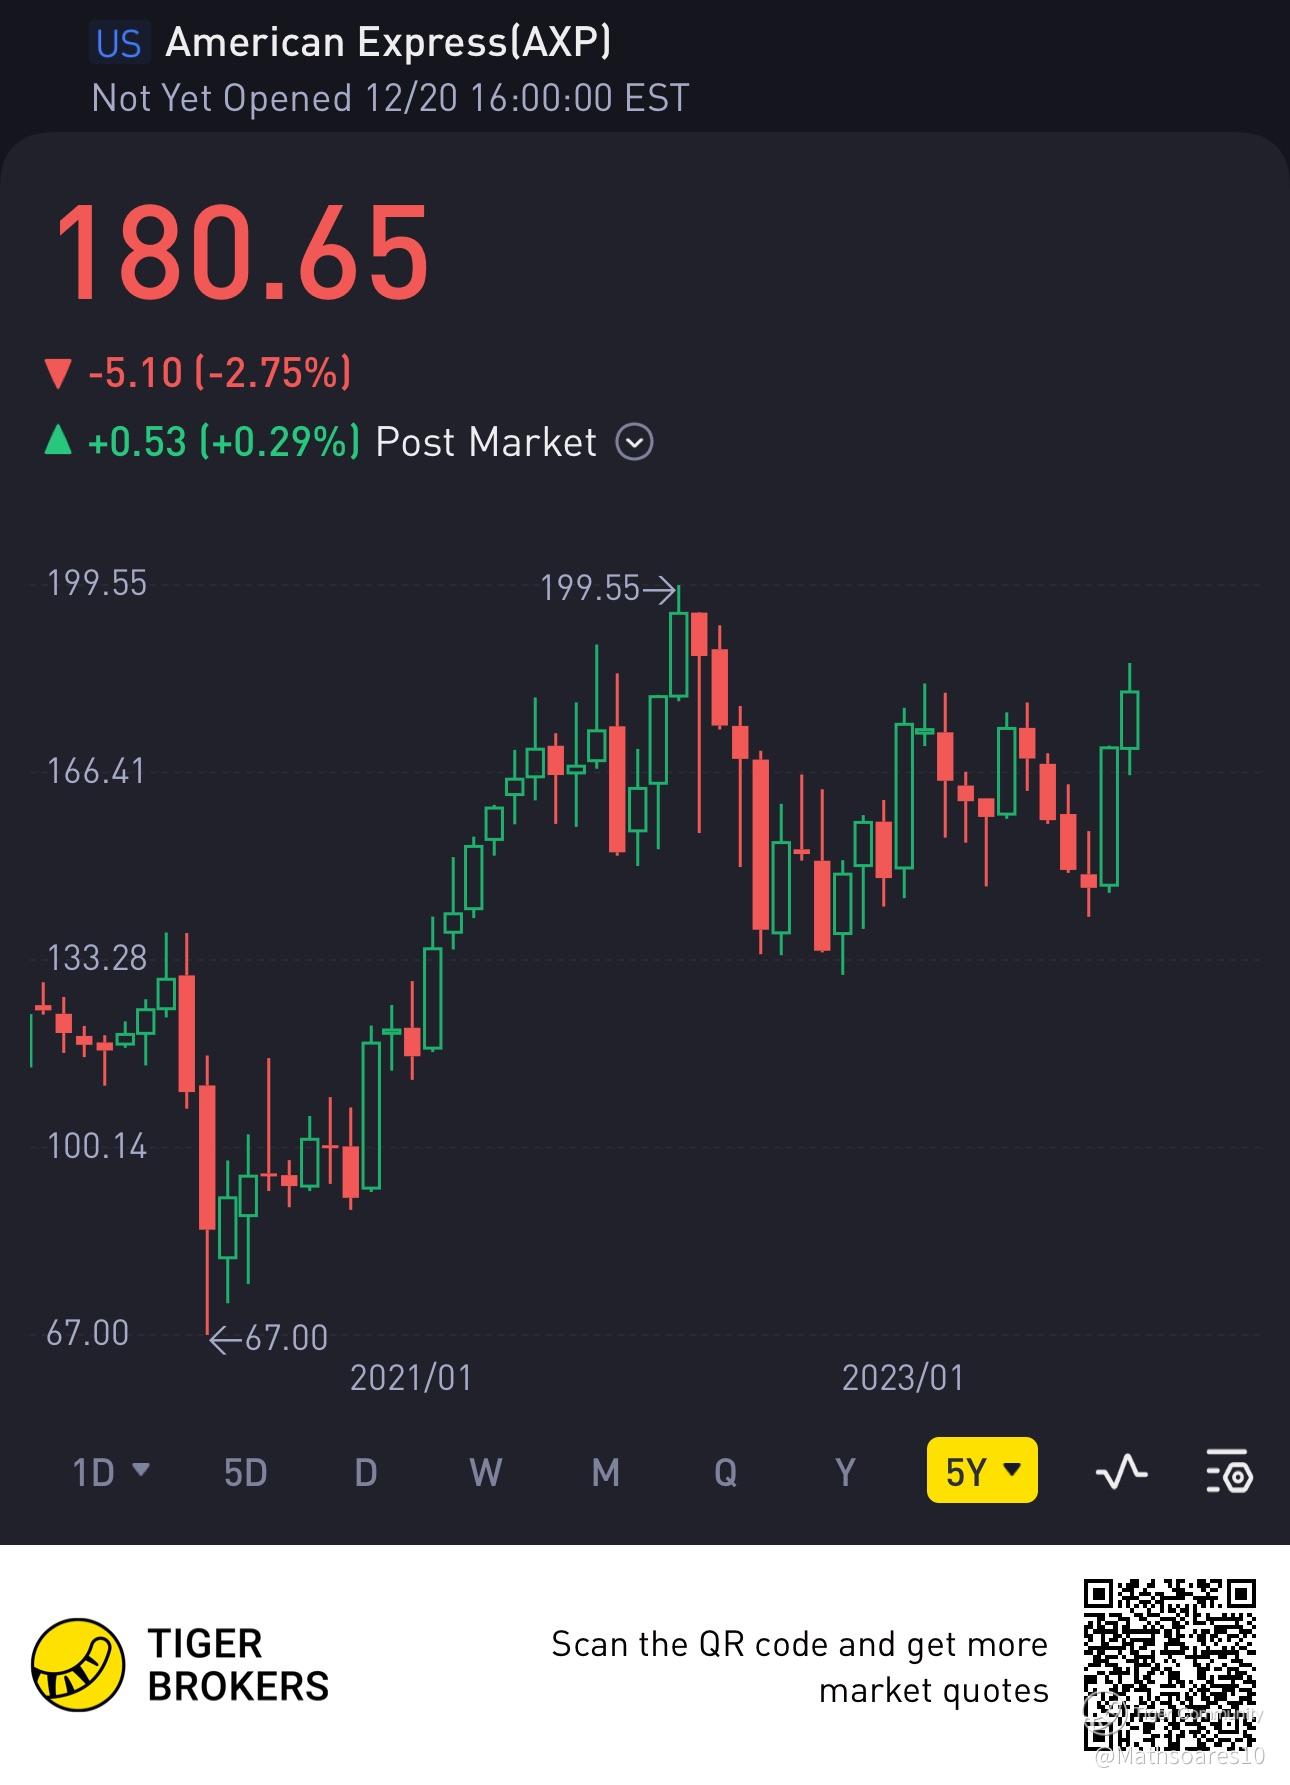Viewport: 1290px width, 1785px height.
Task: Expand Post Market chevron circle
Action: click(634, 441)
